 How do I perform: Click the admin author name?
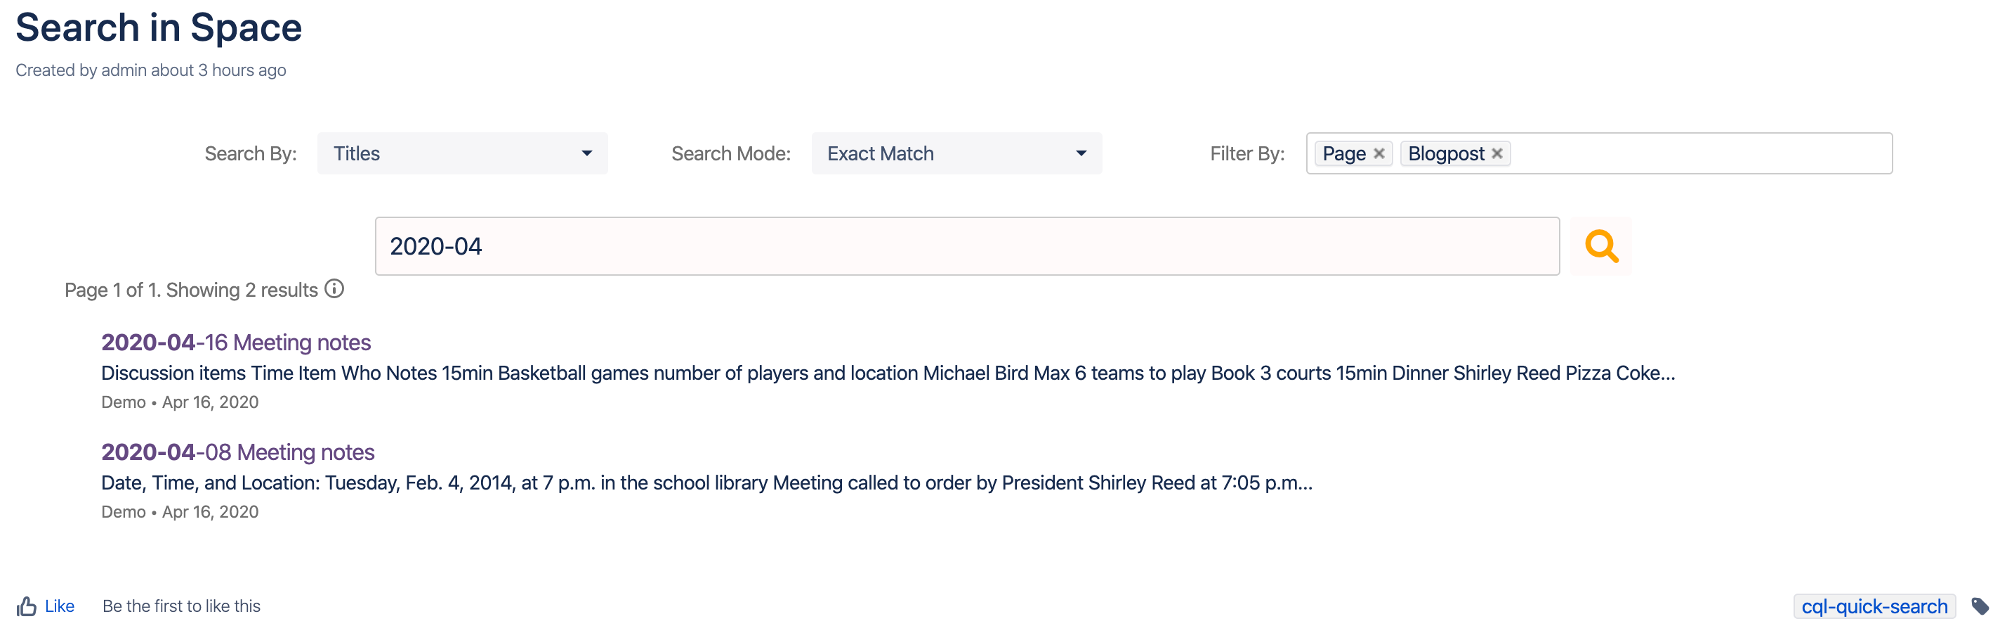tap(124, 70)
